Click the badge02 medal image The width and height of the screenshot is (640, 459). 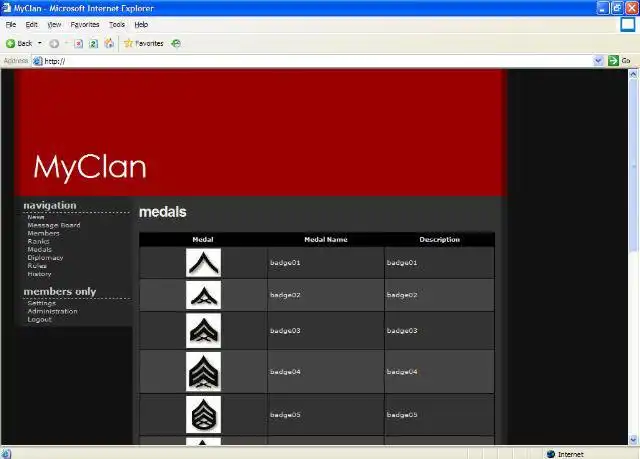203,295
